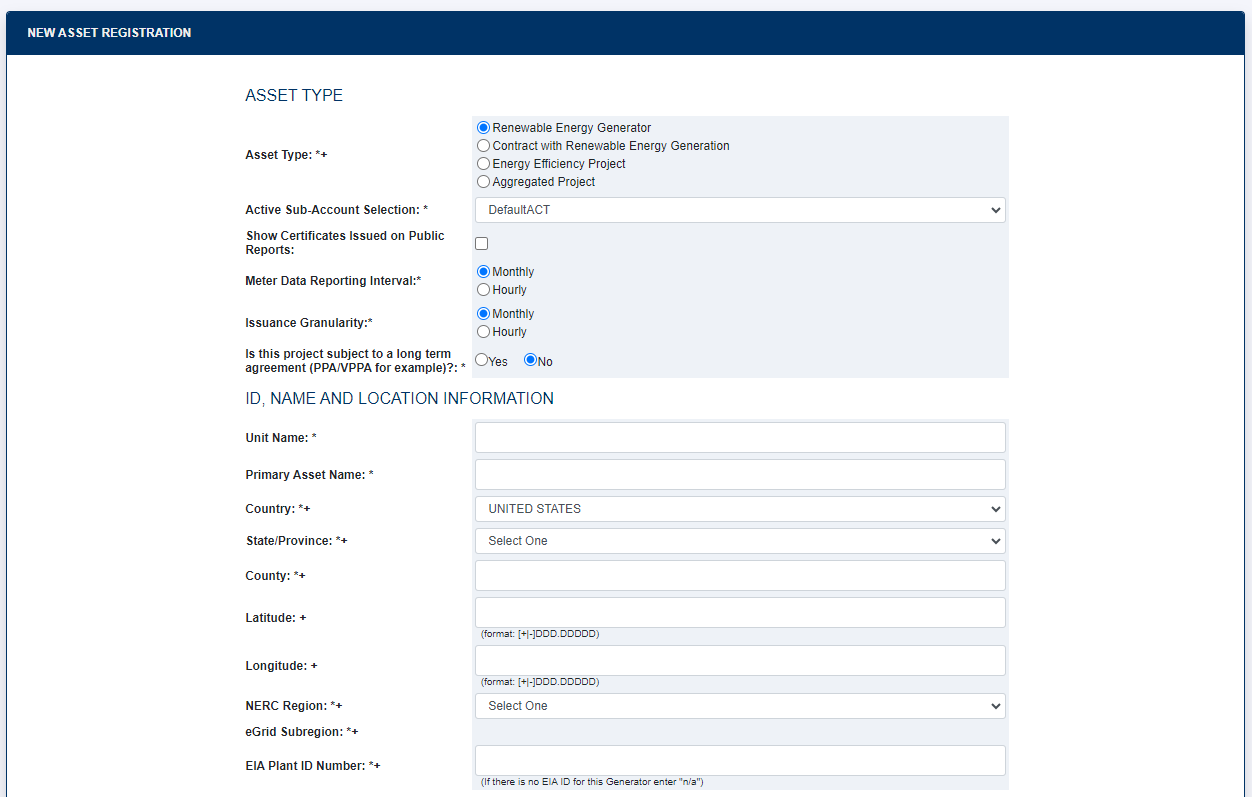Click the Issuance Granularity label

point(309,323)
